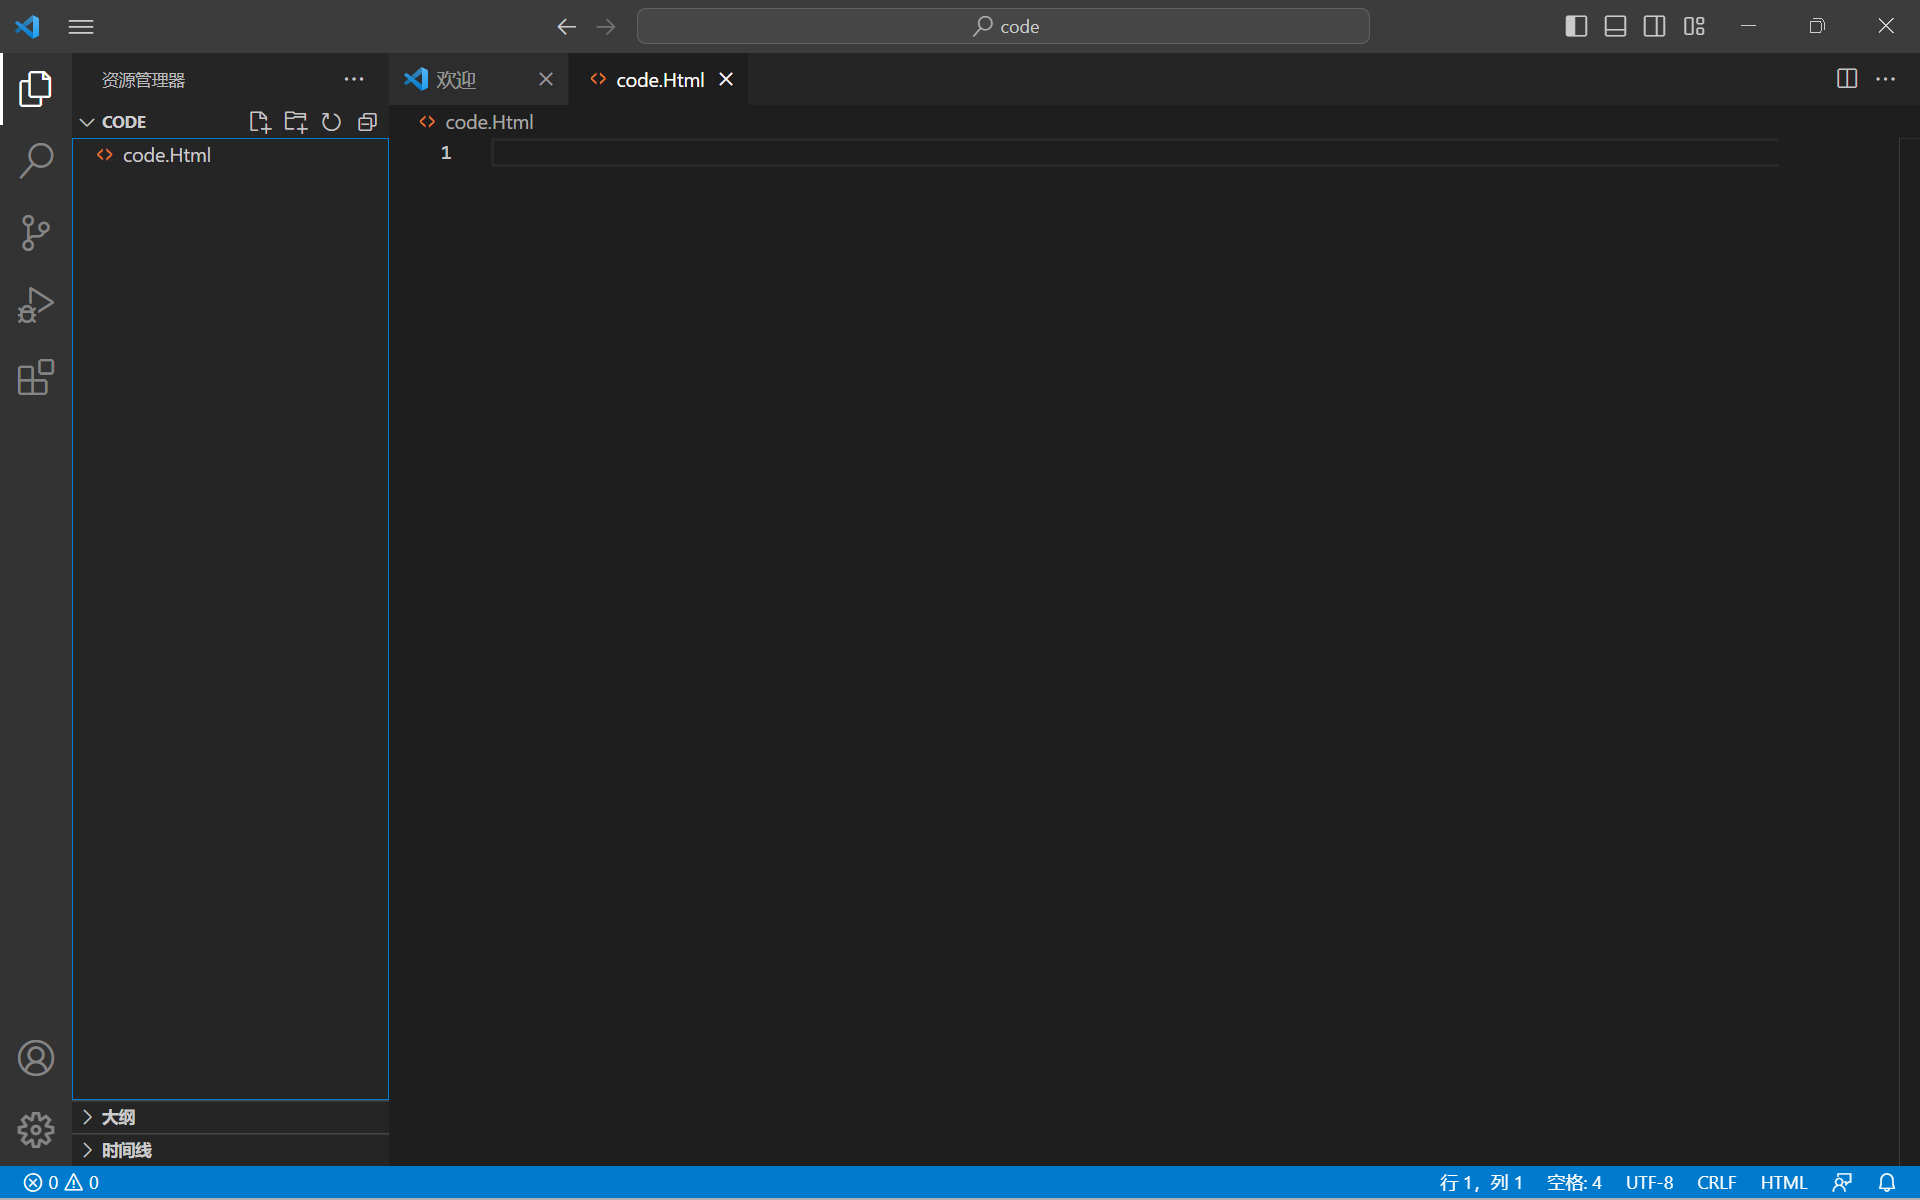Toggle the primary sidebar visibility
Viewport: 1920px width, 1200px height.
(x=1576, y=26)
